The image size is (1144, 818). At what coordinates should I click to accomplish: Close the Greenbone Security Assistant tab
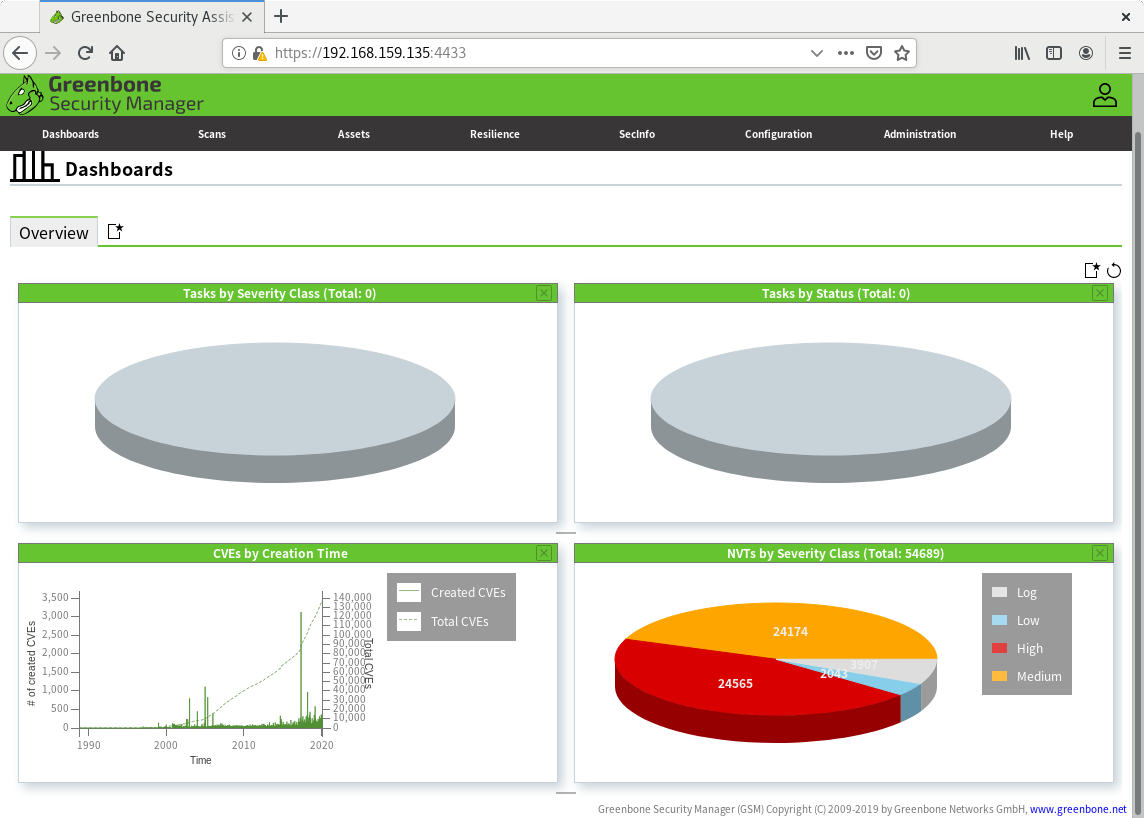coord(247,17)
